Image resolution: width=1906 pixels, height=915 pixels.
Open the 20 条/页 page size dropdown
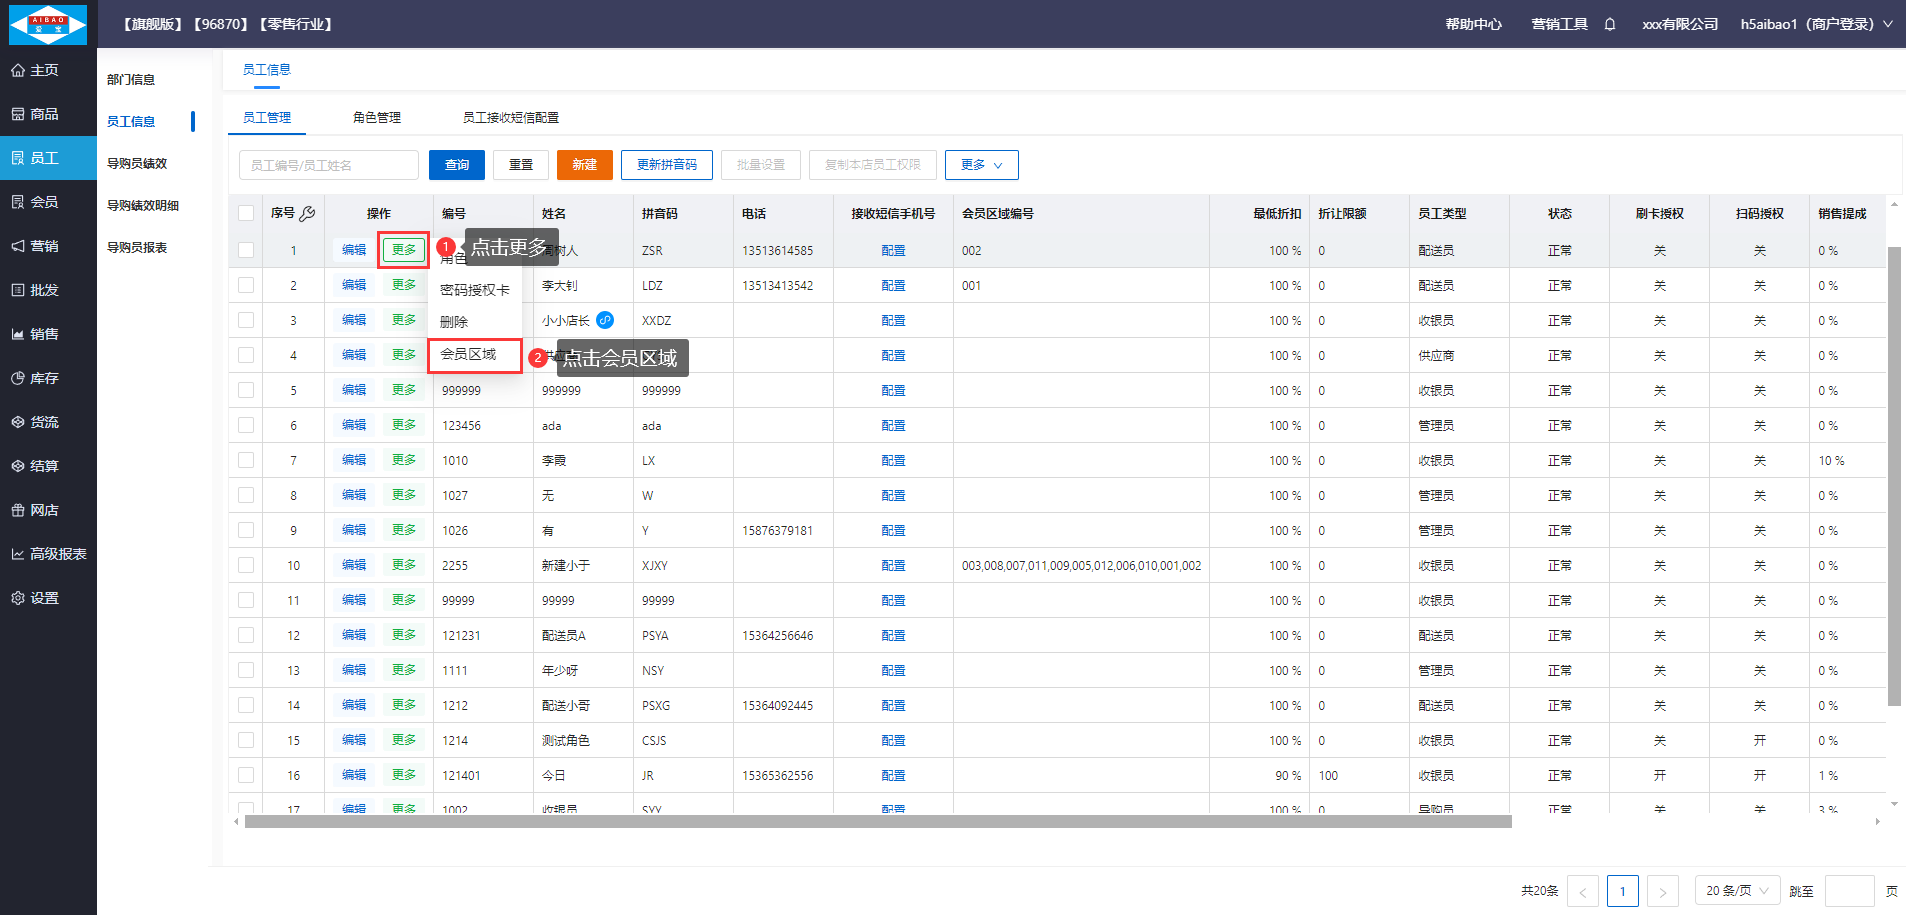1737,890
